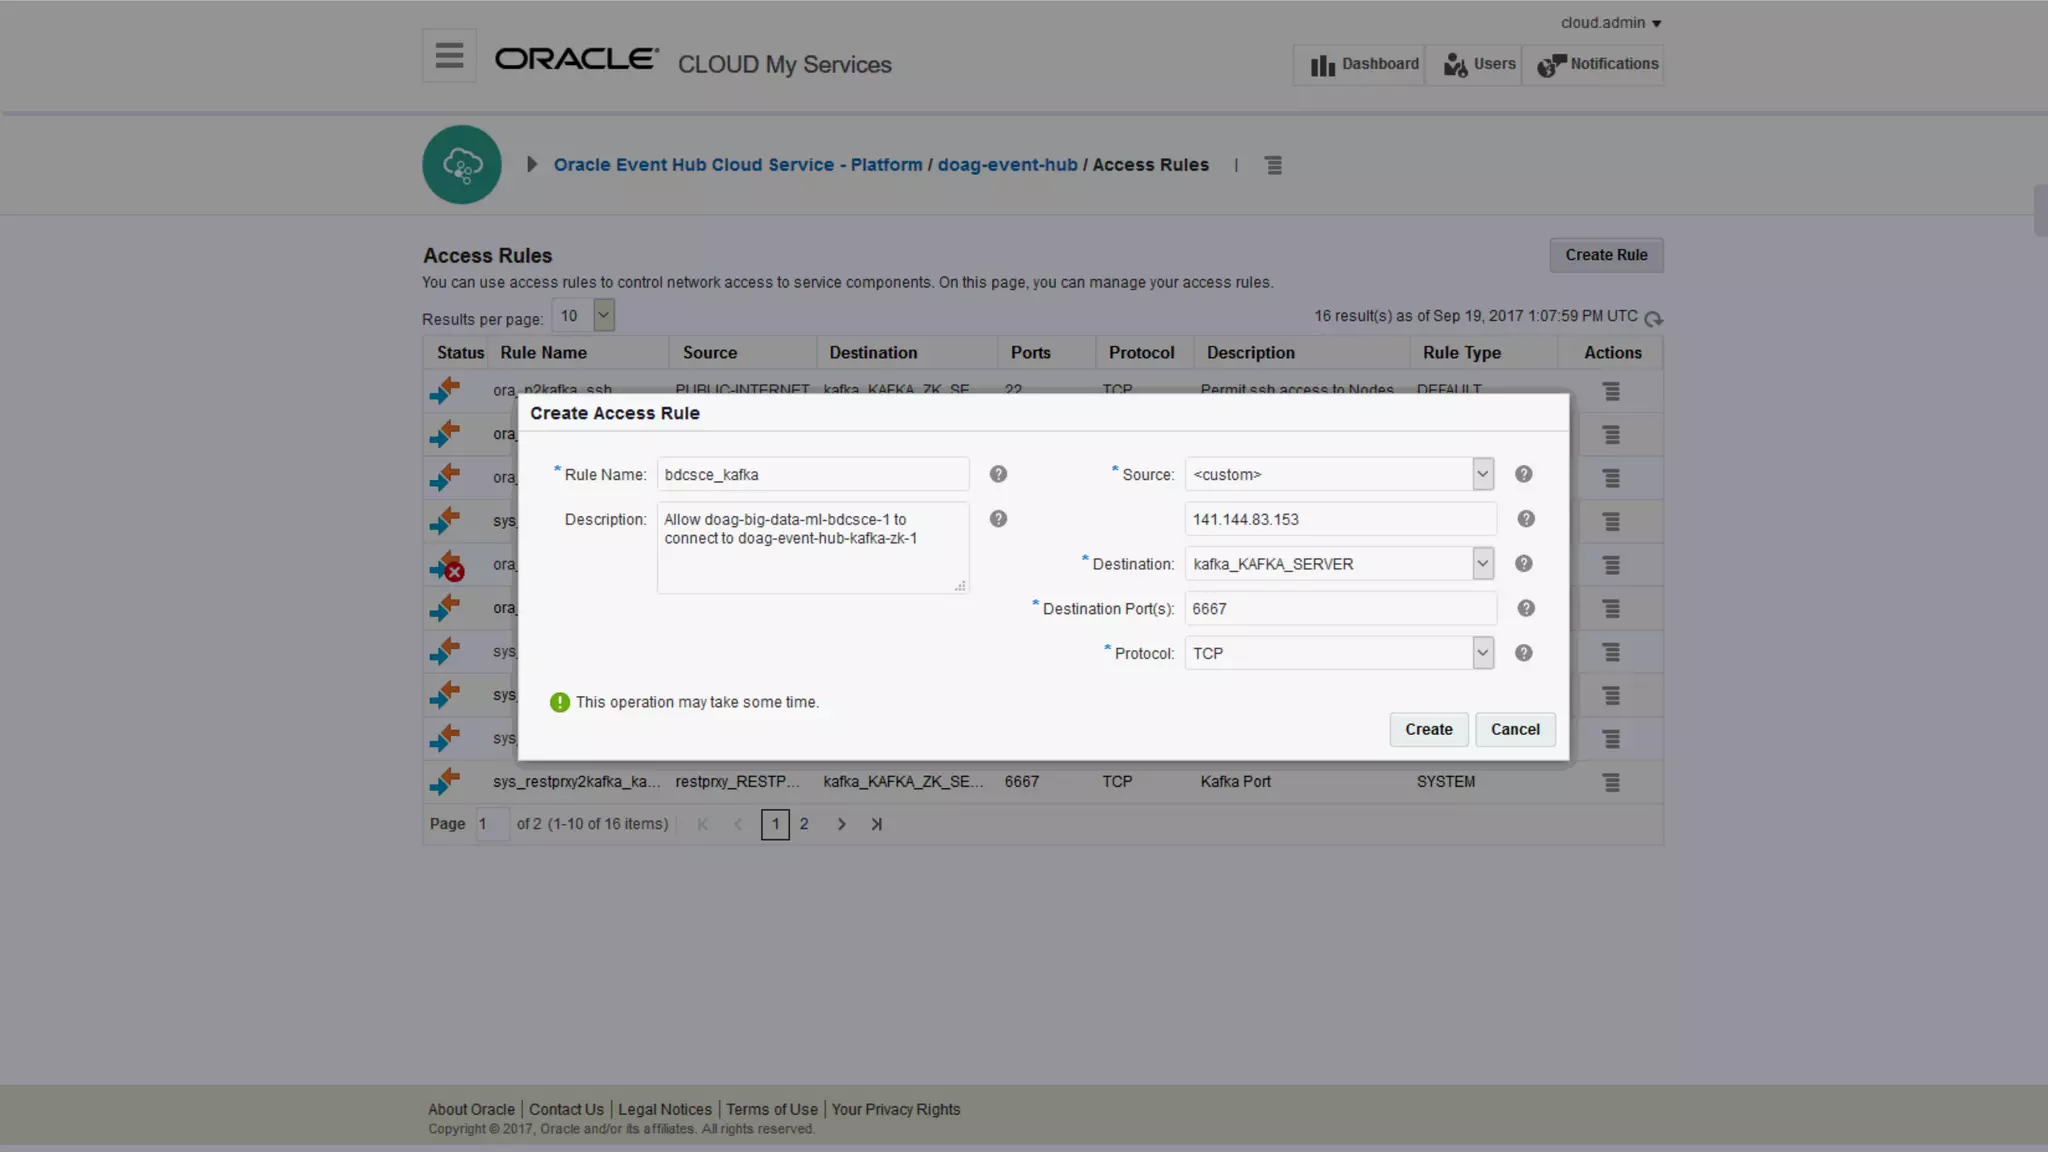Click the page vertical scrollbar thumb
The image size is (2048, 1152).
point(2040,210)
